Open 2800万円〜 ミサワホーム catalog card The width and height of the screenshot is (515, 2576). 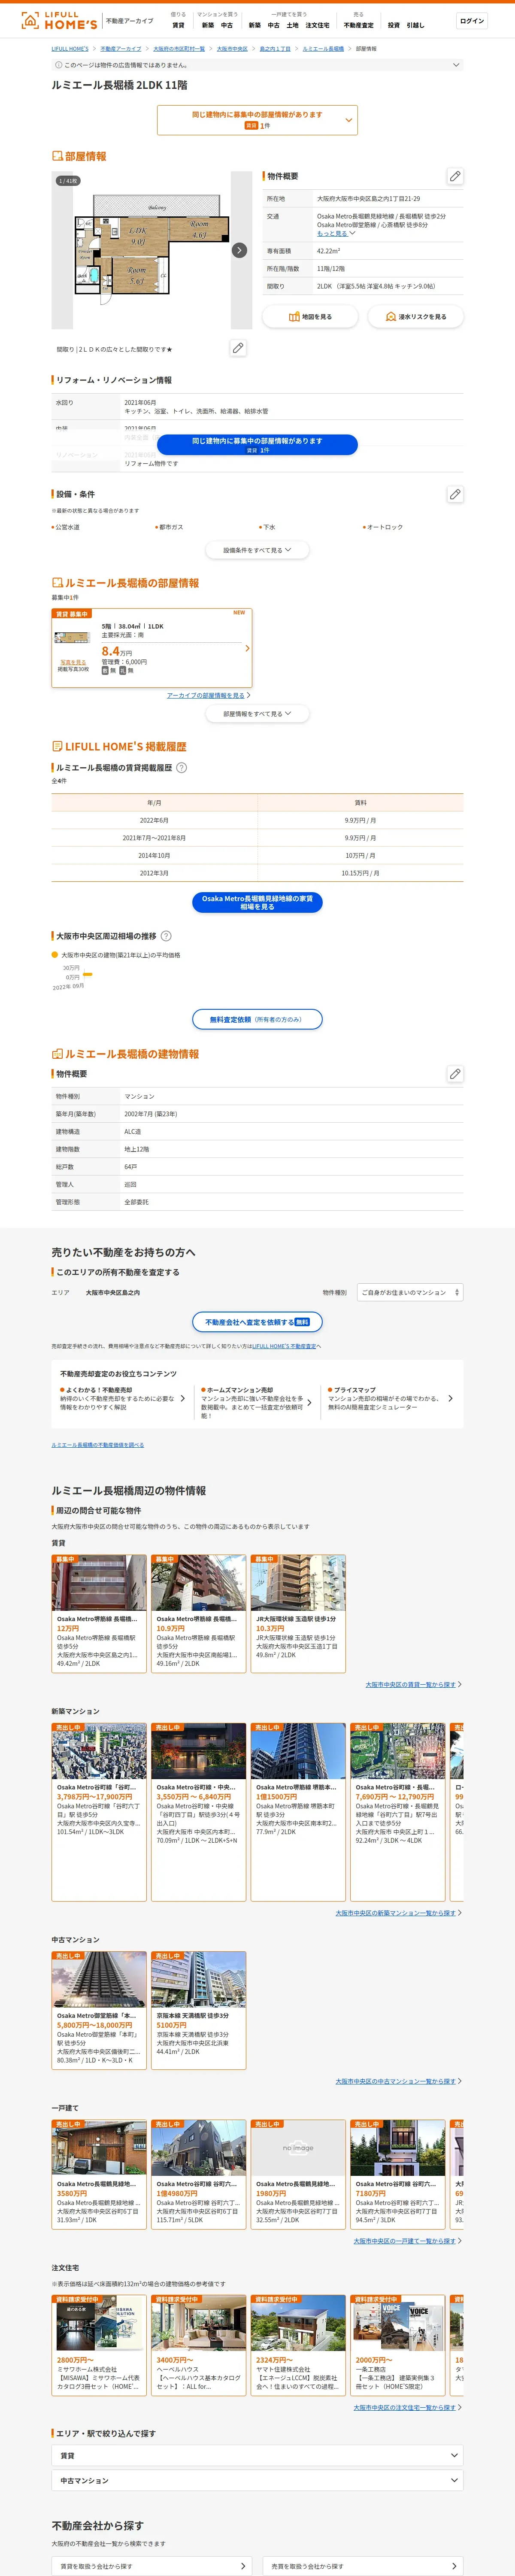[99, 2345]
